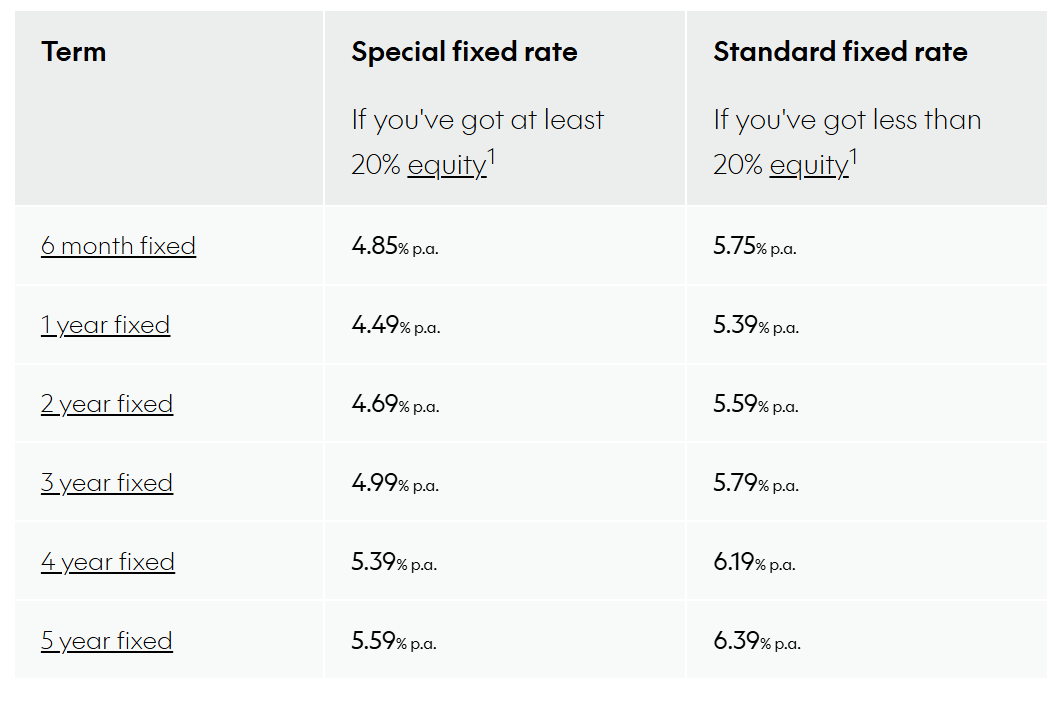Click the equity link under Special fixed rate
1049x720 pixels.
tap(446, 165)
